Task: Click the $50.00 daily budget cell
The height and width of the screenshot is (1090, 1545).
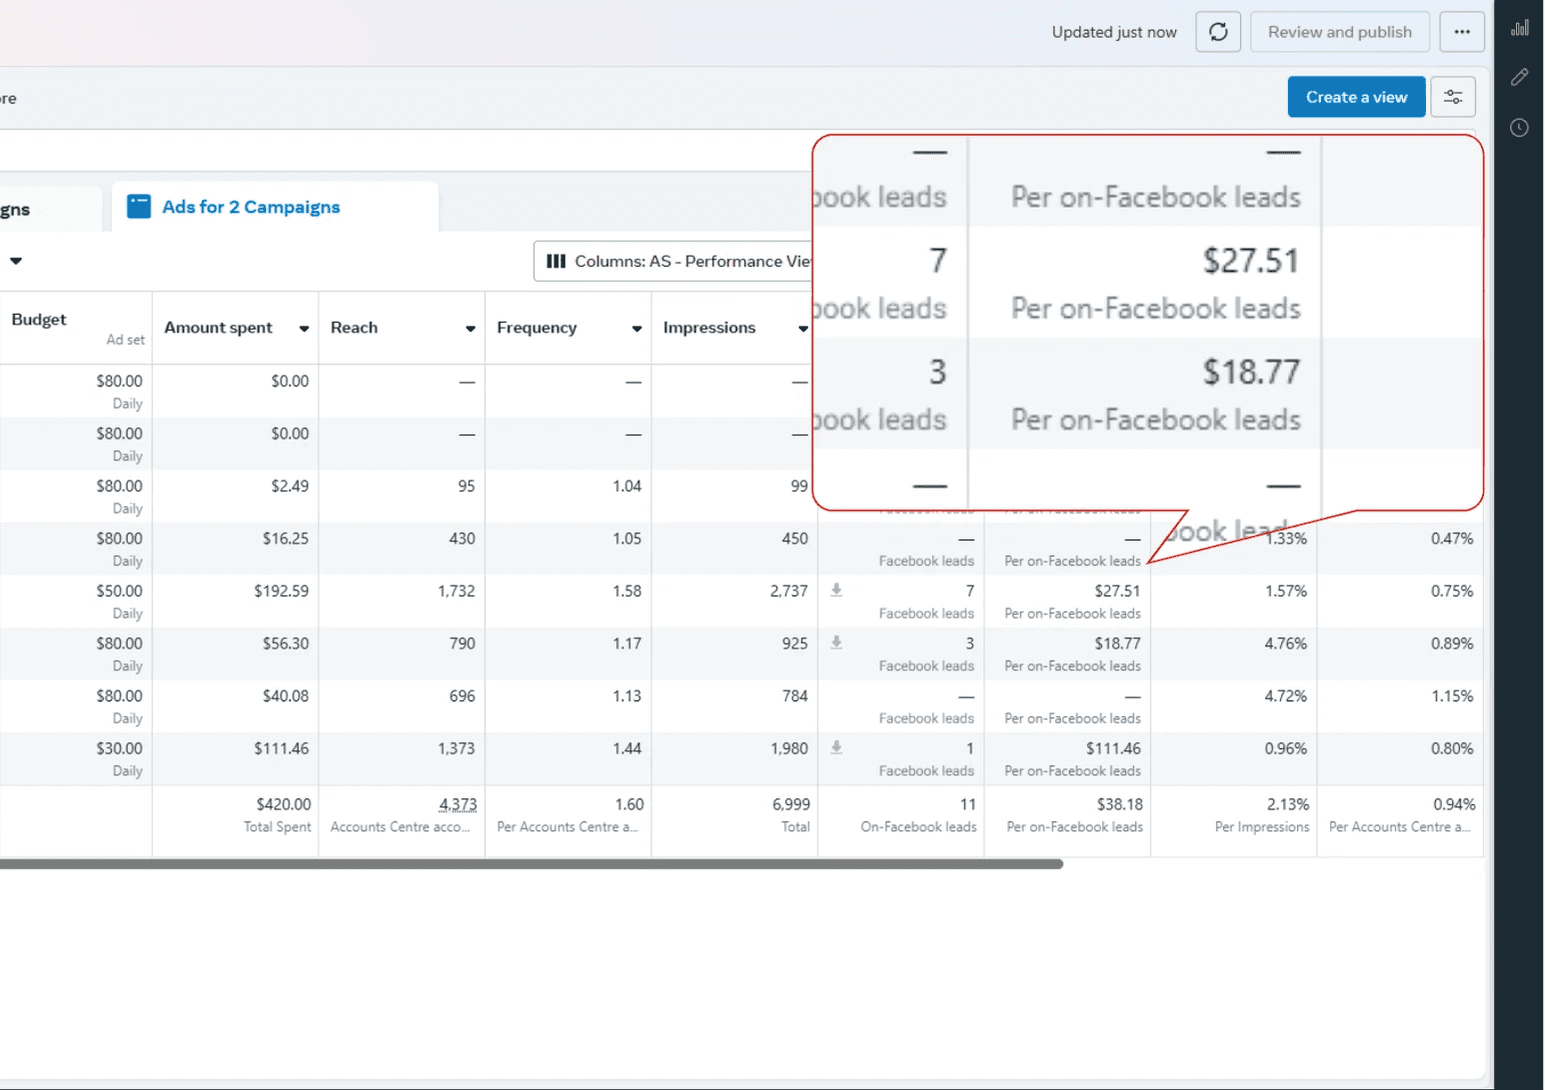Action: click(76, 601)
